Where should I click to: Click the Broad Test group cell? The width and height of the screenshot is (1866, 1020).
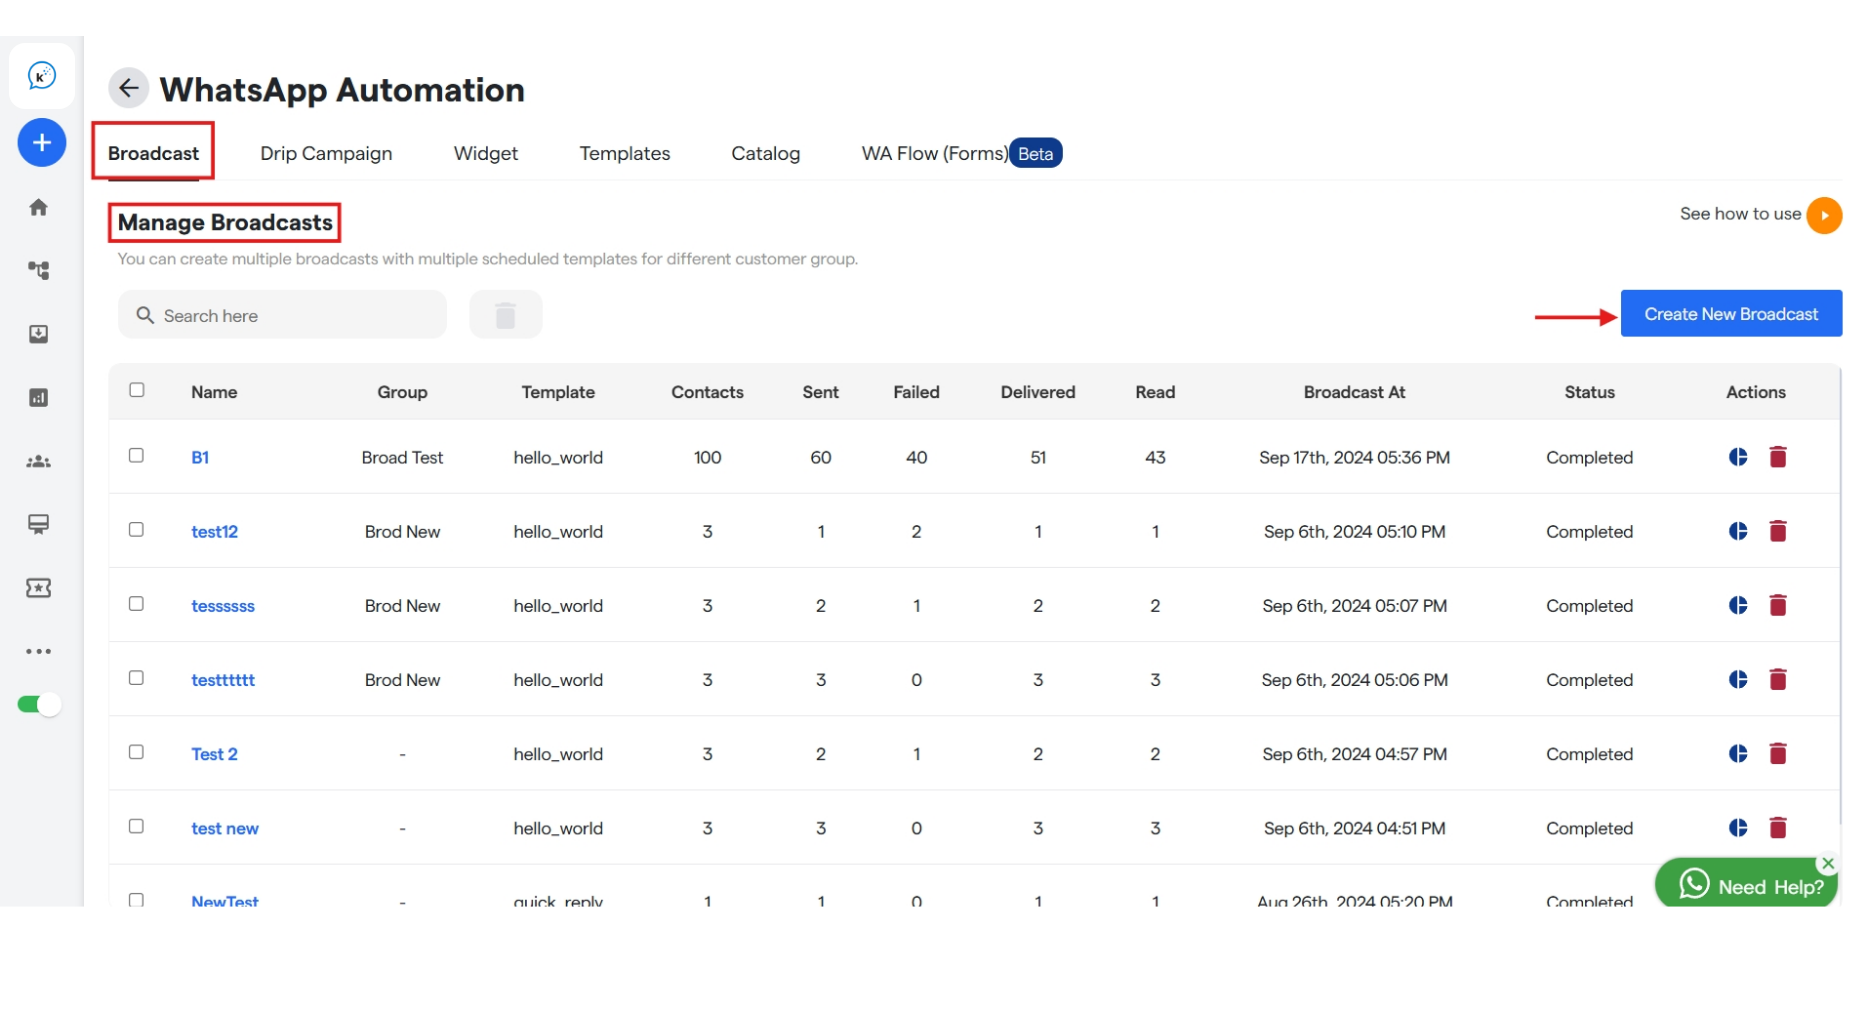[402, 457]
